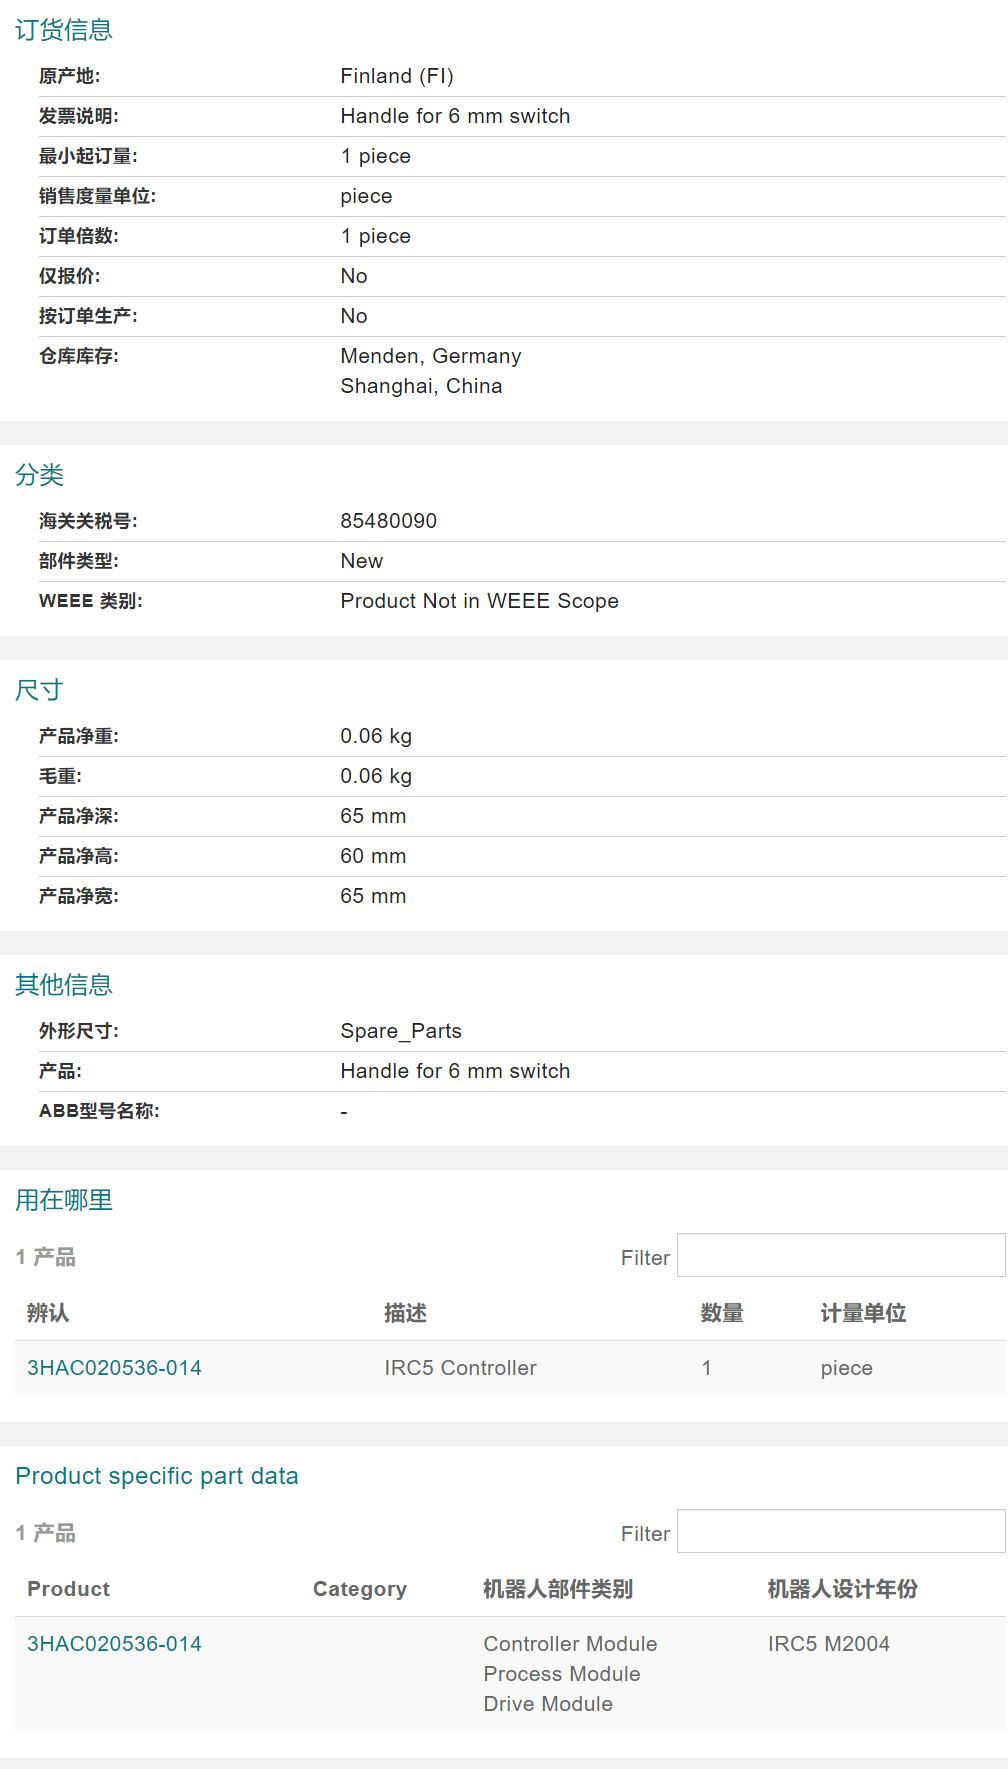Sort by the 数量 column header
1008x1769 pixels.
[x=721, y=1313]
